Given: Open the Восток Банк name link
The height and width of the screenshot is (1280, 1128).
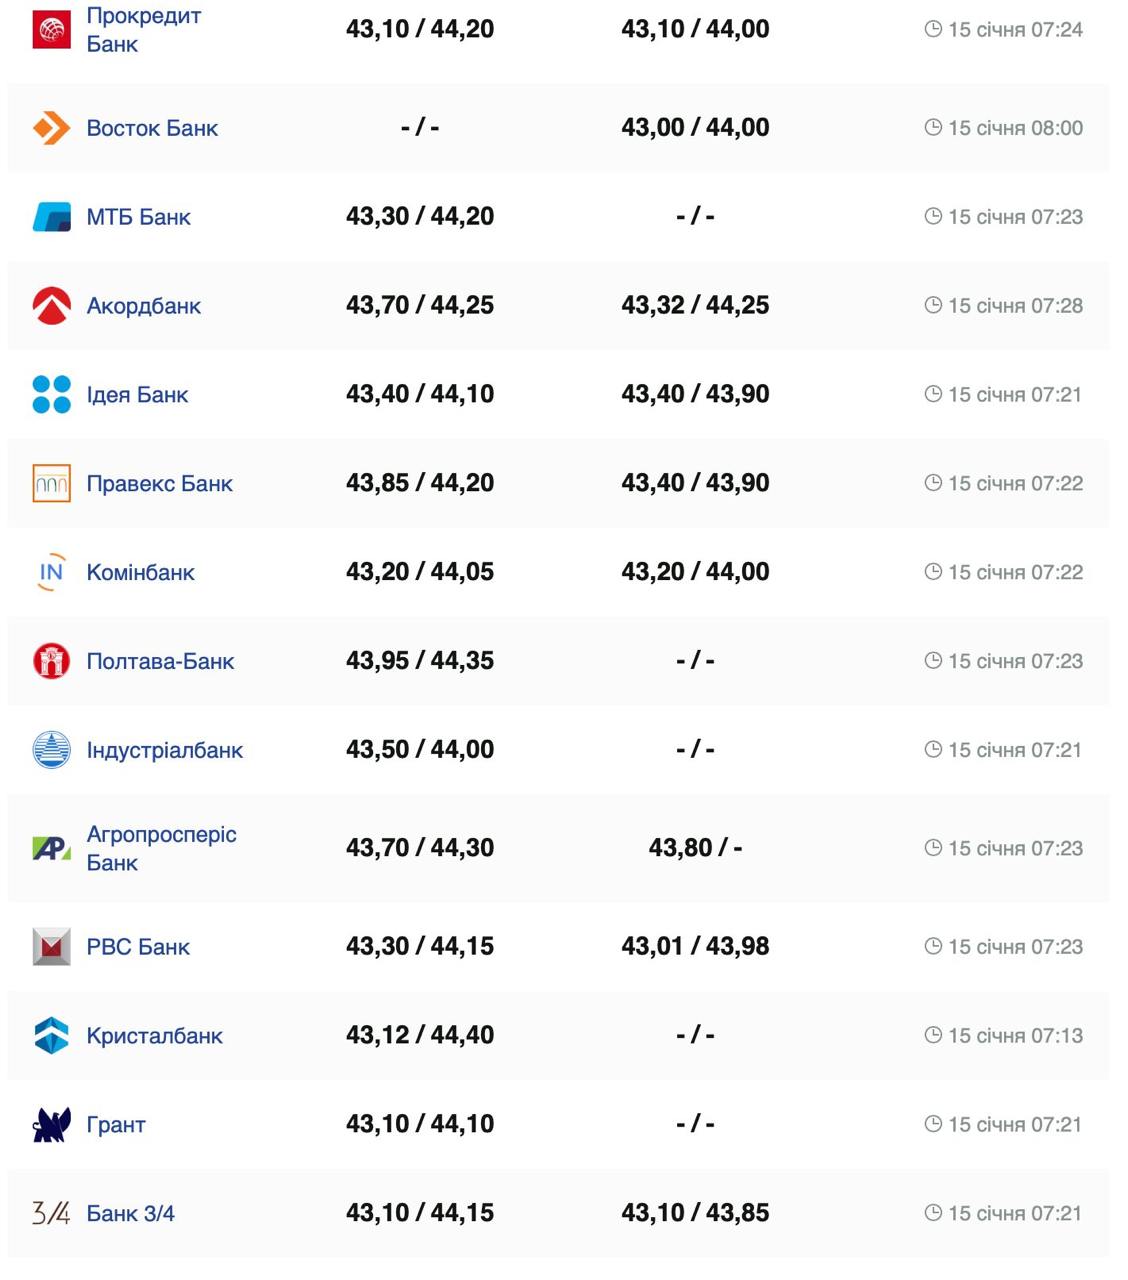Looking at the screenshot, I should pyautogui.click(x=152, y=128).
